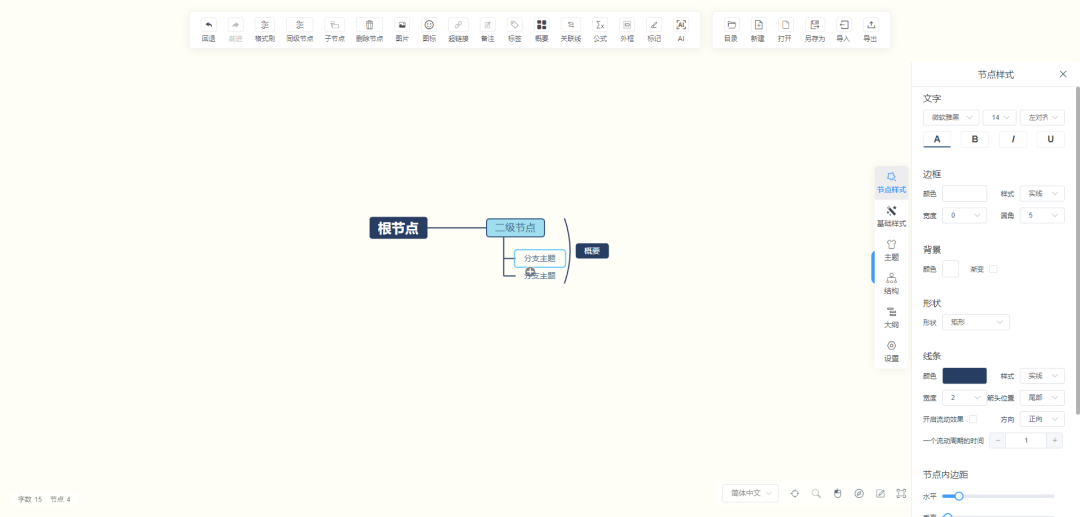Select the 根节点 root node

click(398, 228)
